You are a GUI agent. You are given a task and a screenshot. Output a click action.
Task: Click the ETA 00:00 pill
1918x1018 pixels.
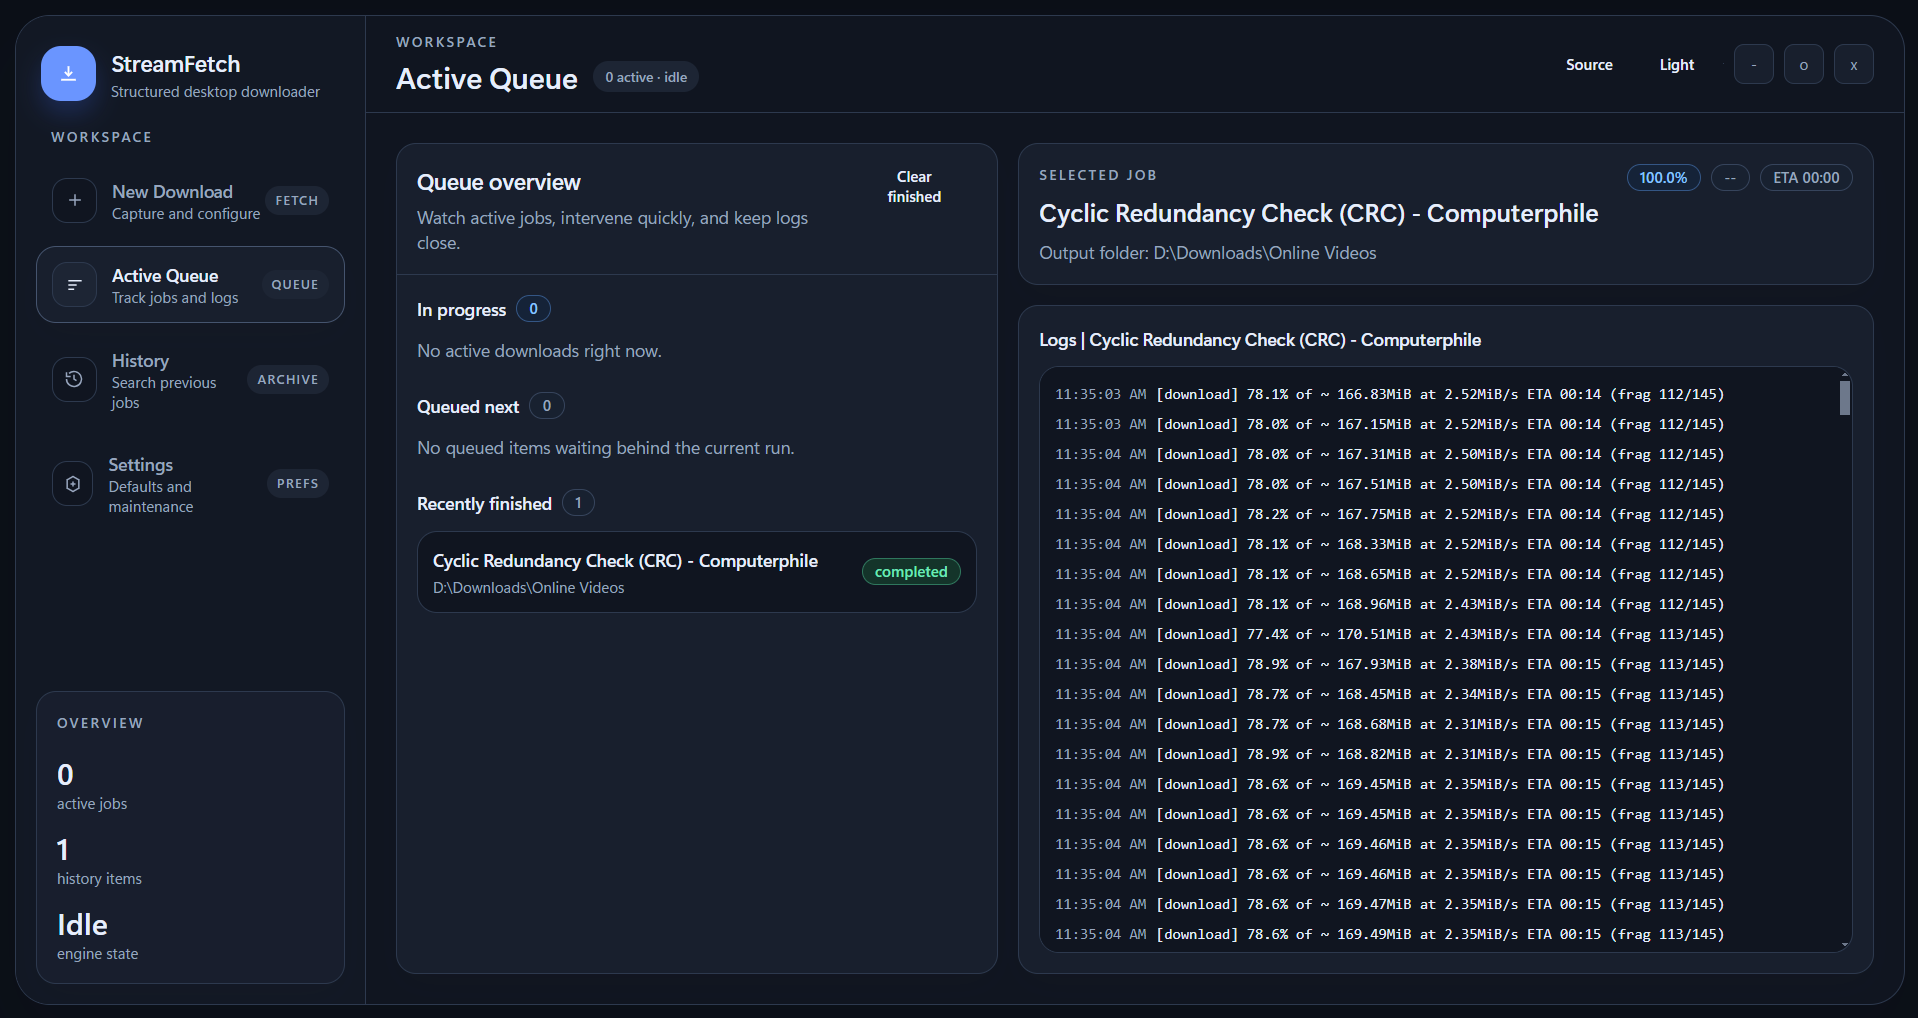(1806, 178)
